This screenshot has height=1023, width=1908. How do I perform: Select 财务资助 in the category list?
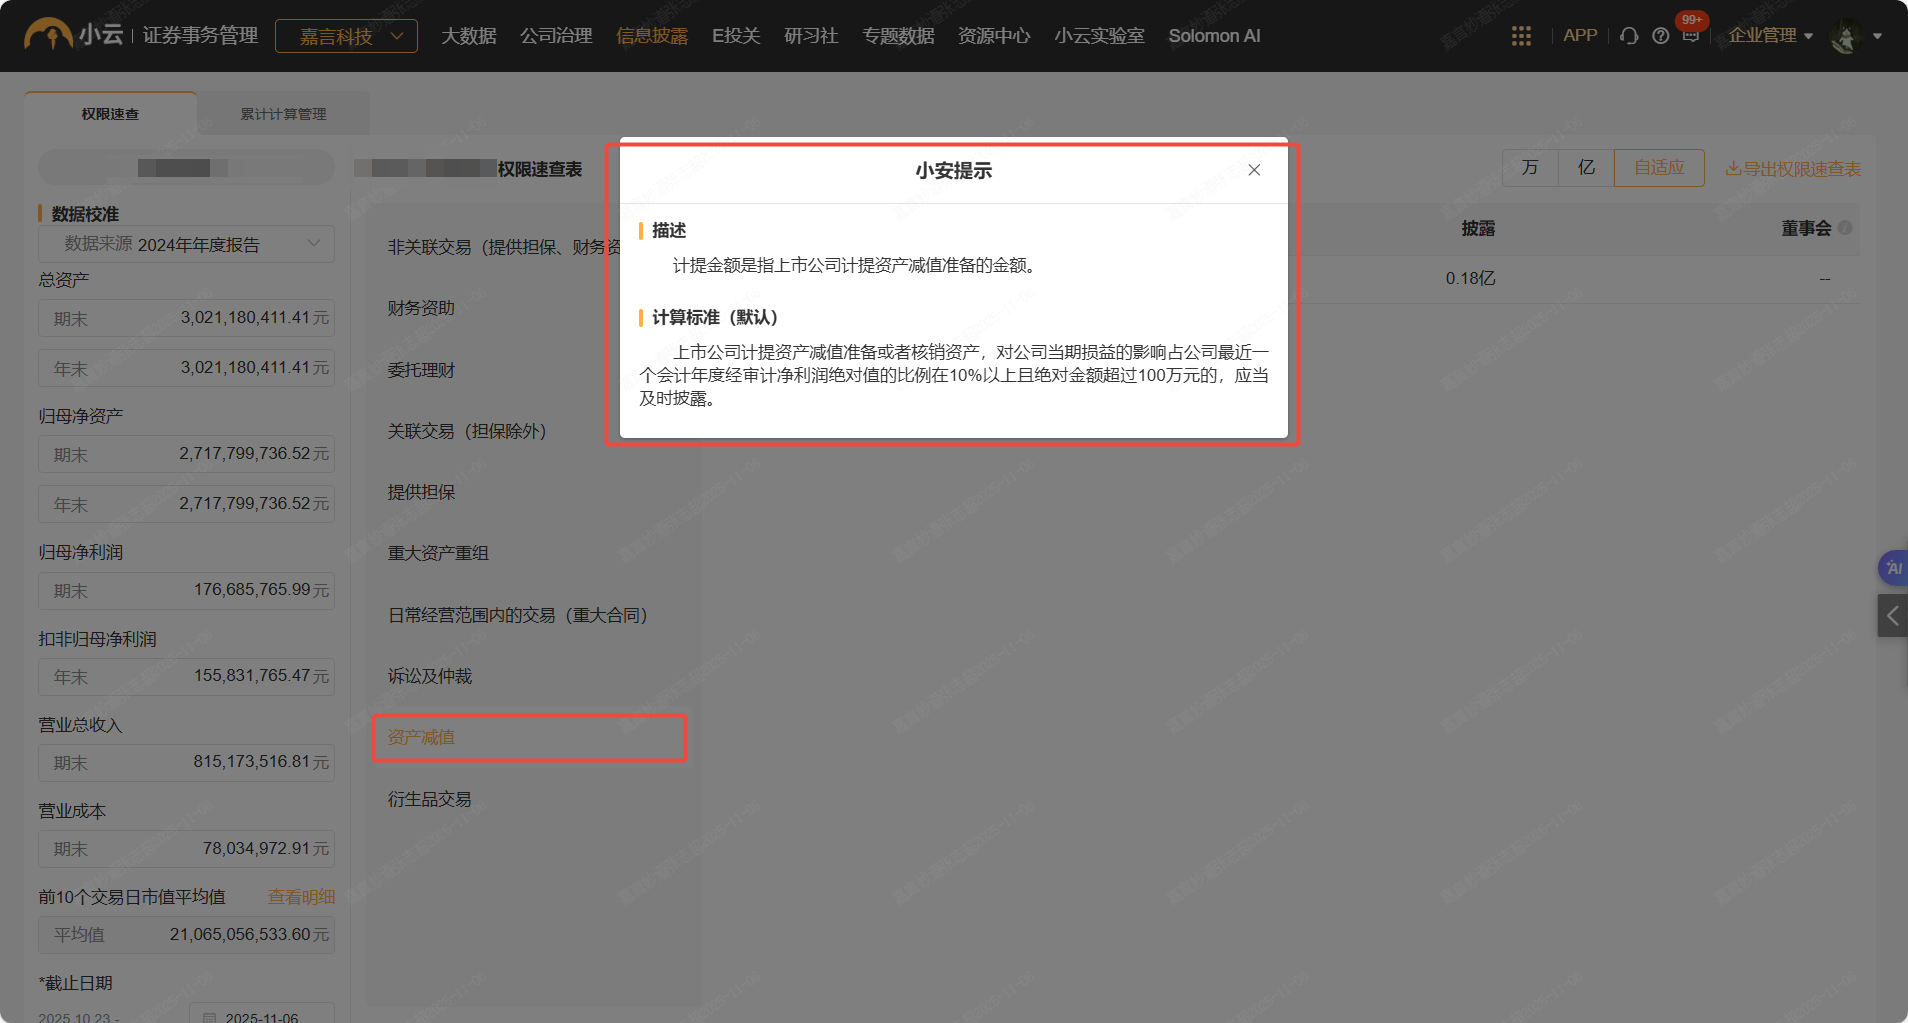tap(421, 308)
